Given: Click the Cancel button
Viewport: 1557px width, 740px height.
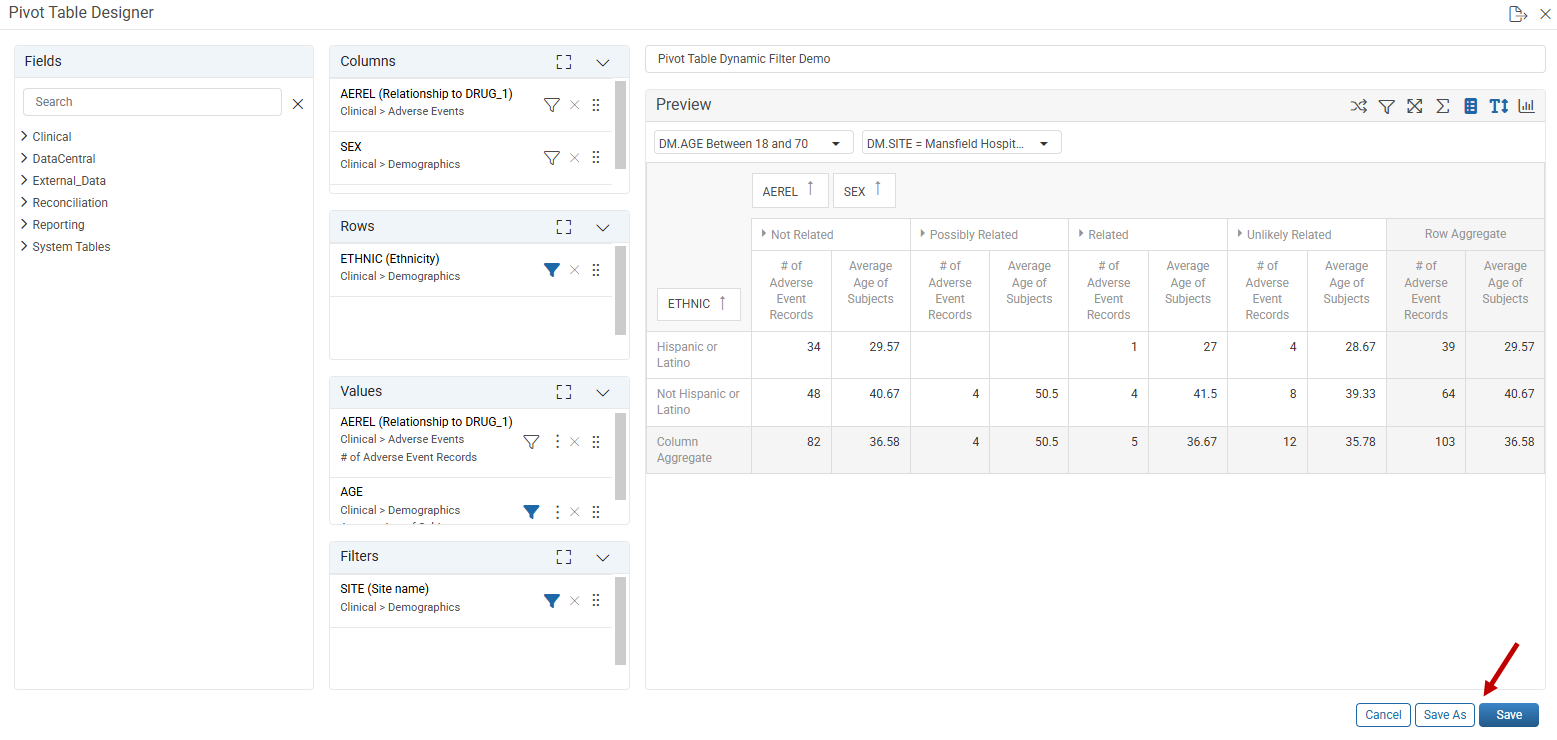Looking at the screenshot, I should (x=1383, y=715).
